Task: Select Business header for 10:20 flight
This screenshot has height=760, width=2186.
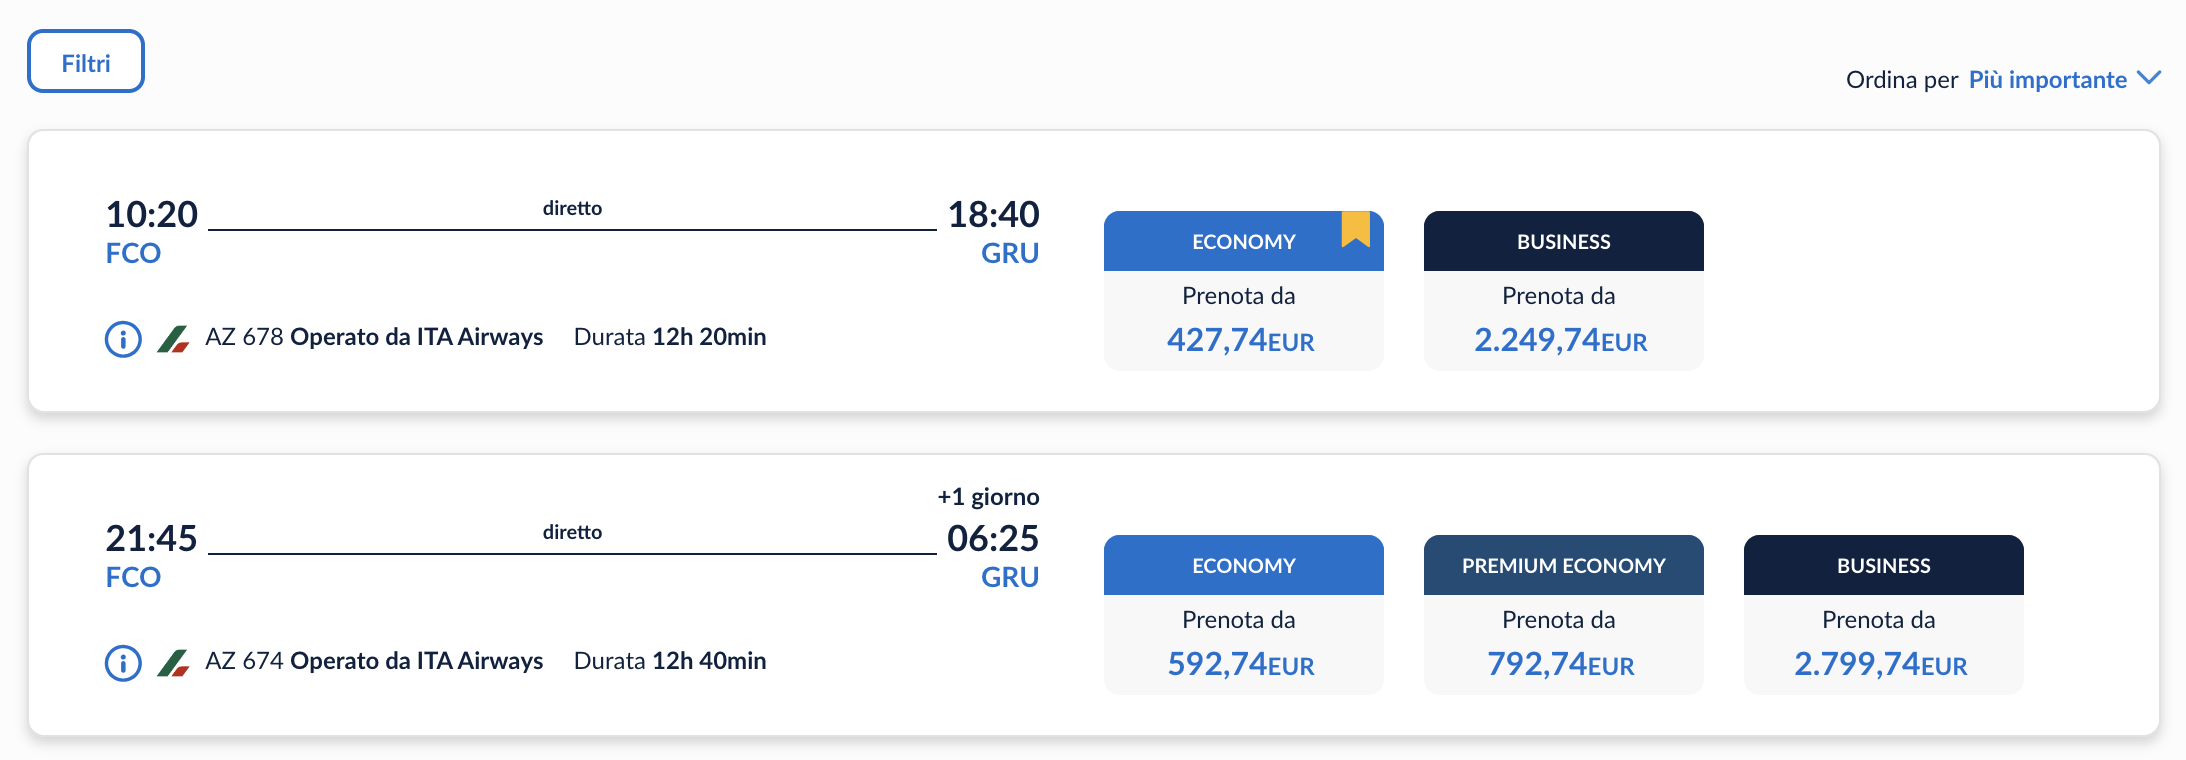Action: pyautogui.click(x=1563, y=241)
